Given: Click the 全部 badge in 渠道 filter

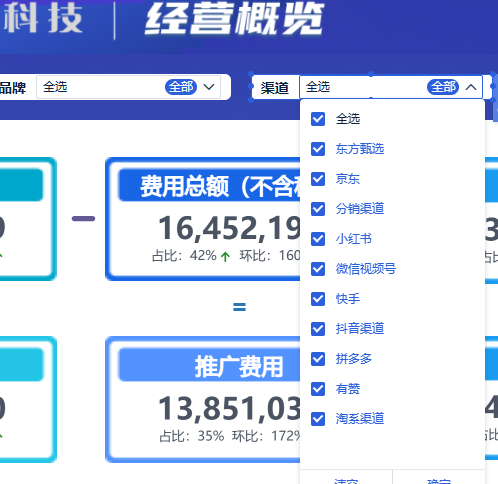Looking at the screenshot, I should [x=443, y=87].
